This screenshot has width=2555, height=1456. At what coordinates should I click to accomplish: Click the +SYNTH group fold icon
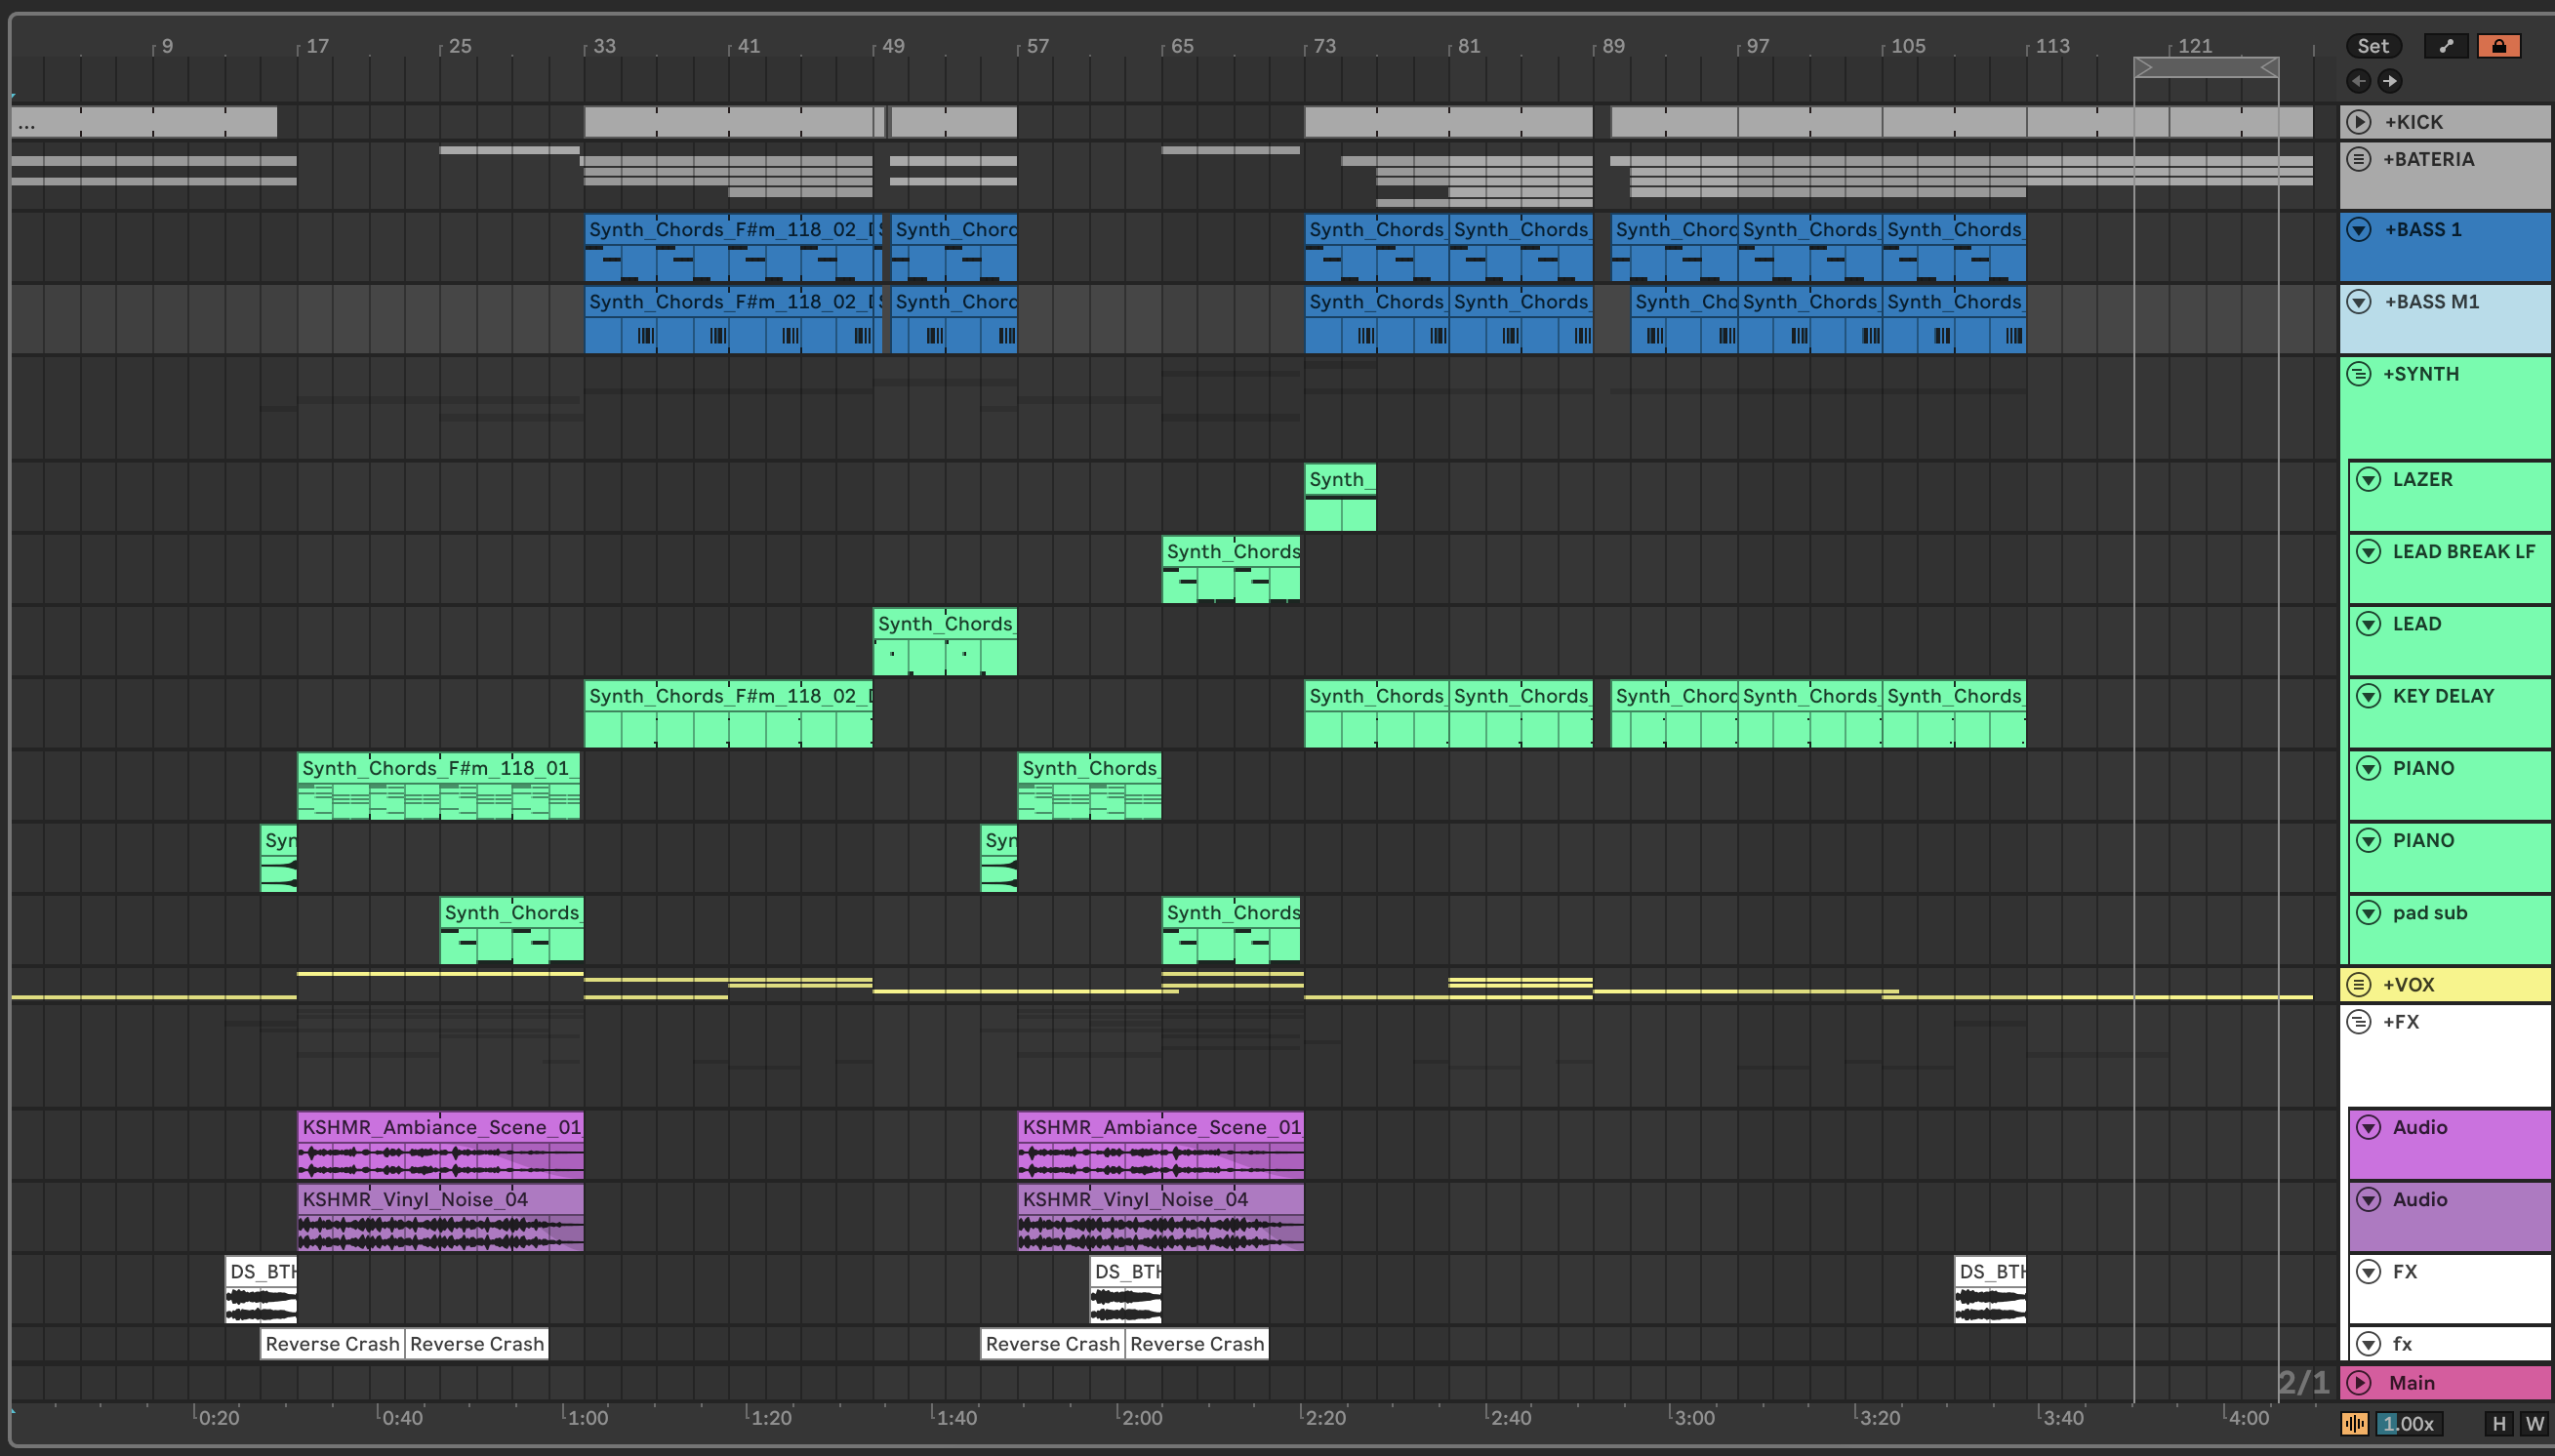(2359, 374)
